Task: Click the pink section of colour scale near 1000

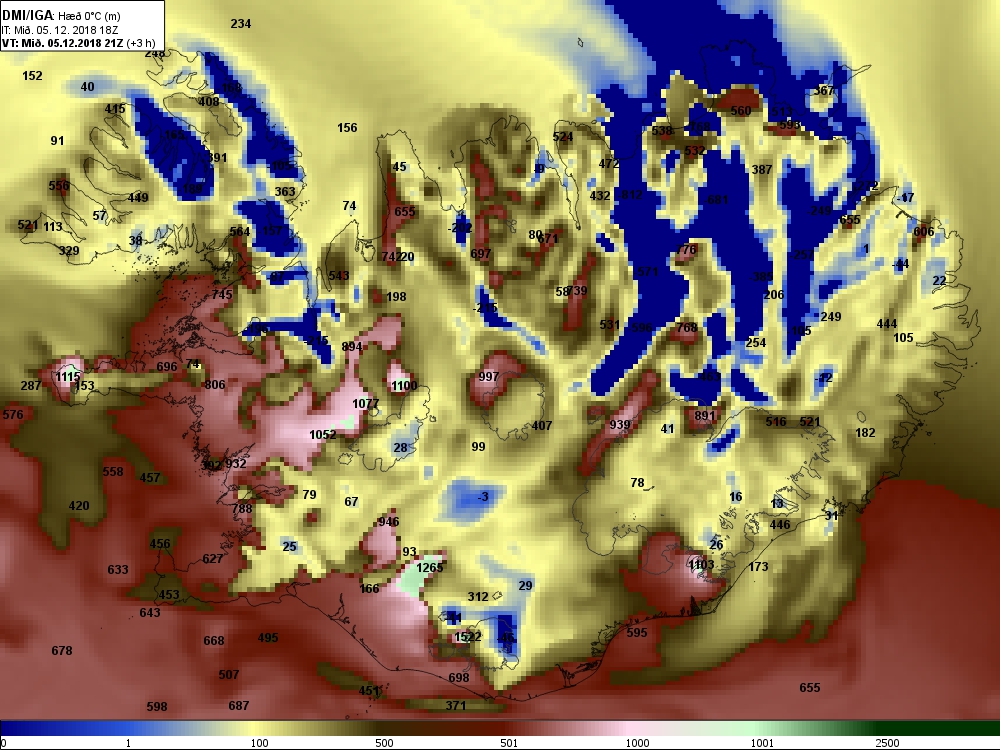Action: coord(631,728)
